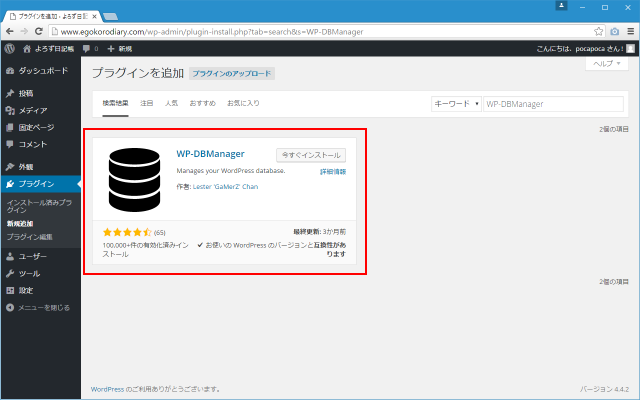Select the 検索結果 tab
The image size is (640, 400).
tap(116, 103)
